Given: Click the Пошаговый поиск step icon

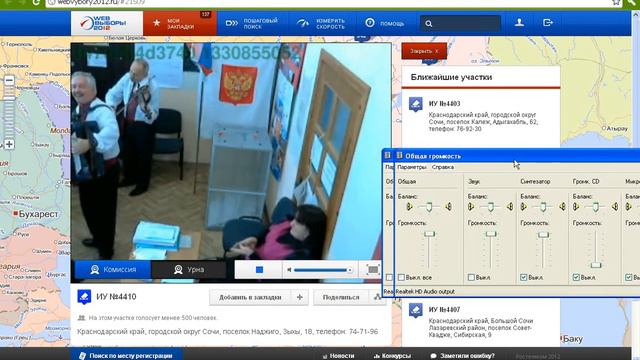Looking at the screenshot, I should pyautogui.click(x=231, y=23).
